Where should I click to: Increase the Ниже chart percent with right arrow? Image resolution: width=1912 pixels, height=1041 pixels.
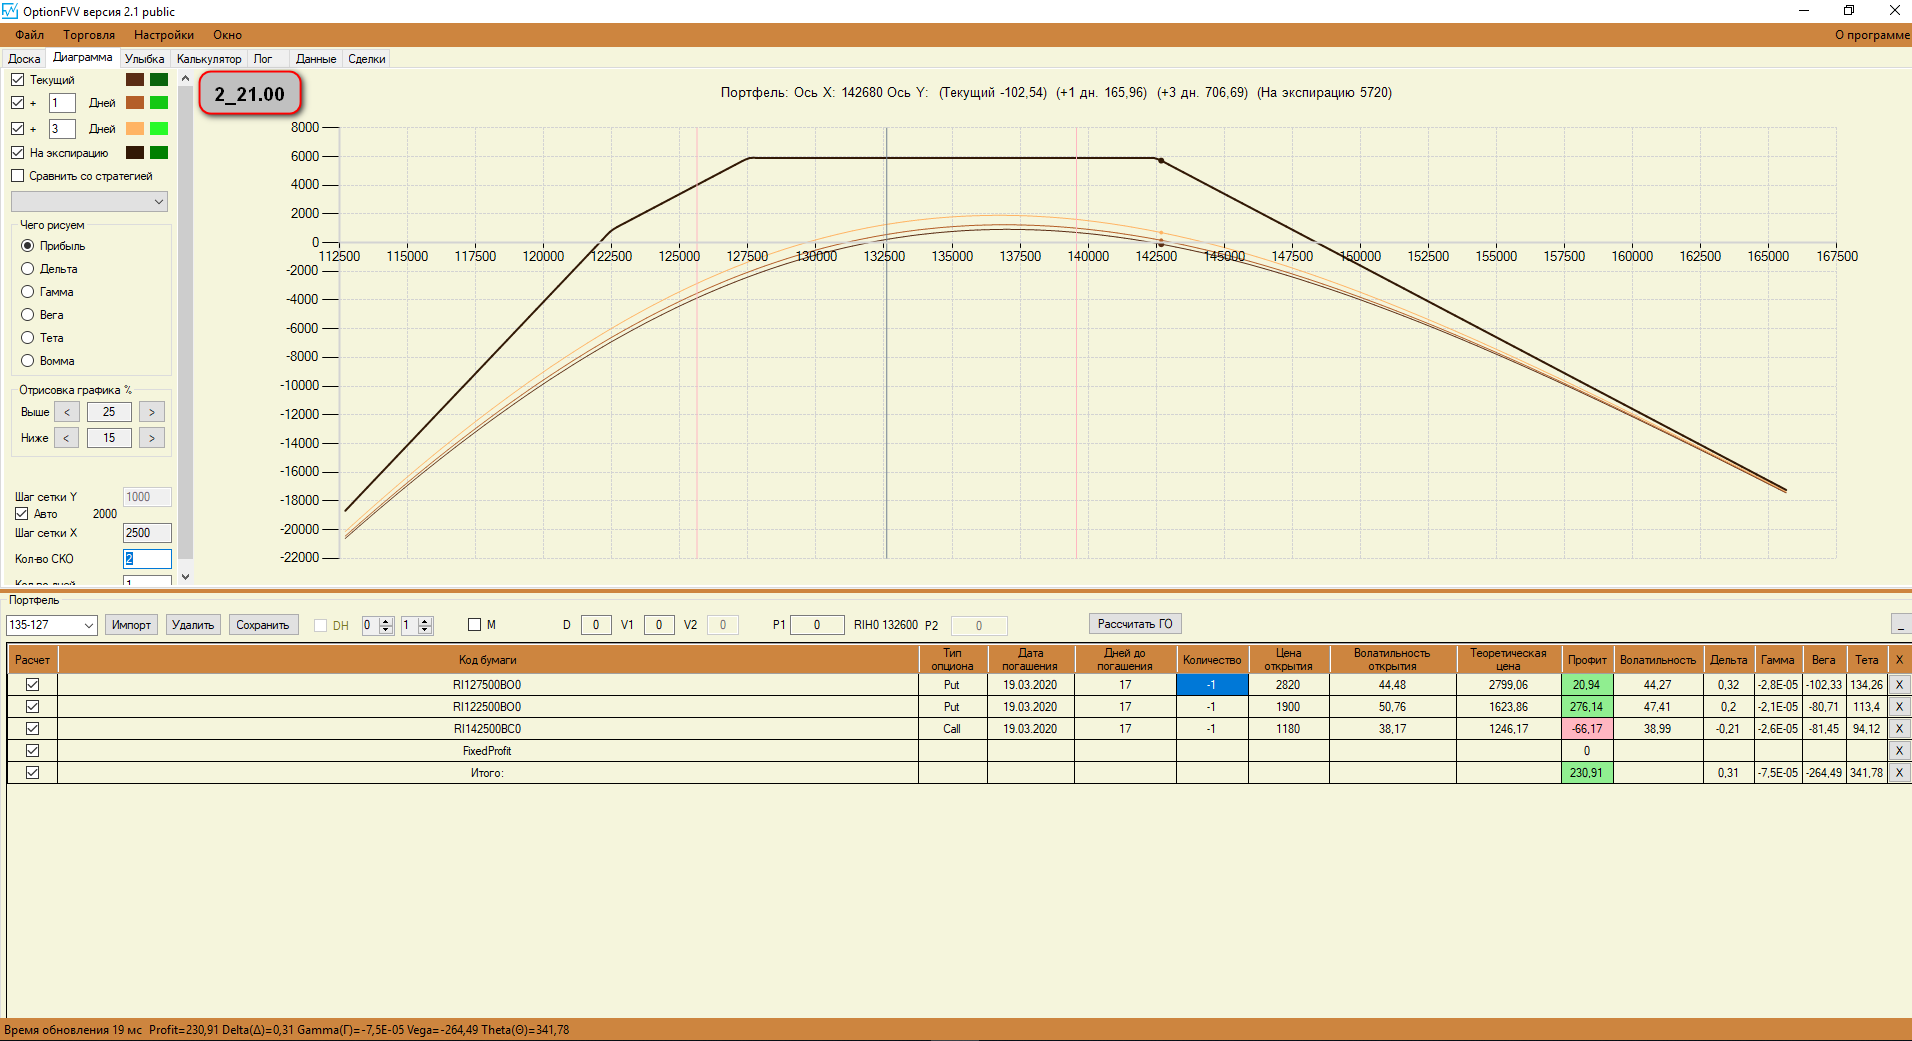pos(152,438)
